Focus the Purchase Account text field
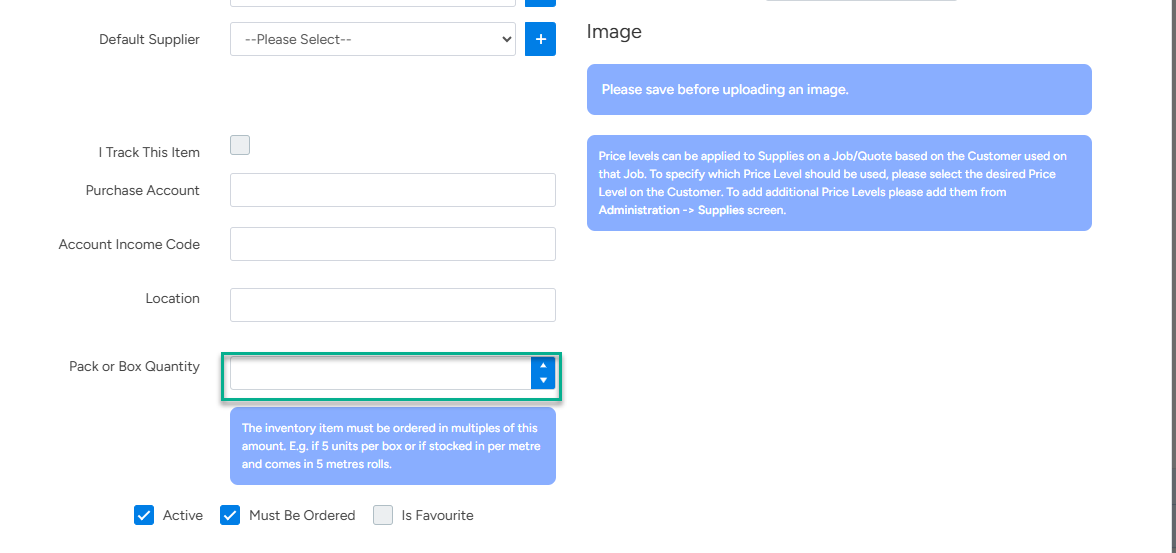Image resolution: width=1176 pixels, height=553 pixels. (x=392, y=190)
